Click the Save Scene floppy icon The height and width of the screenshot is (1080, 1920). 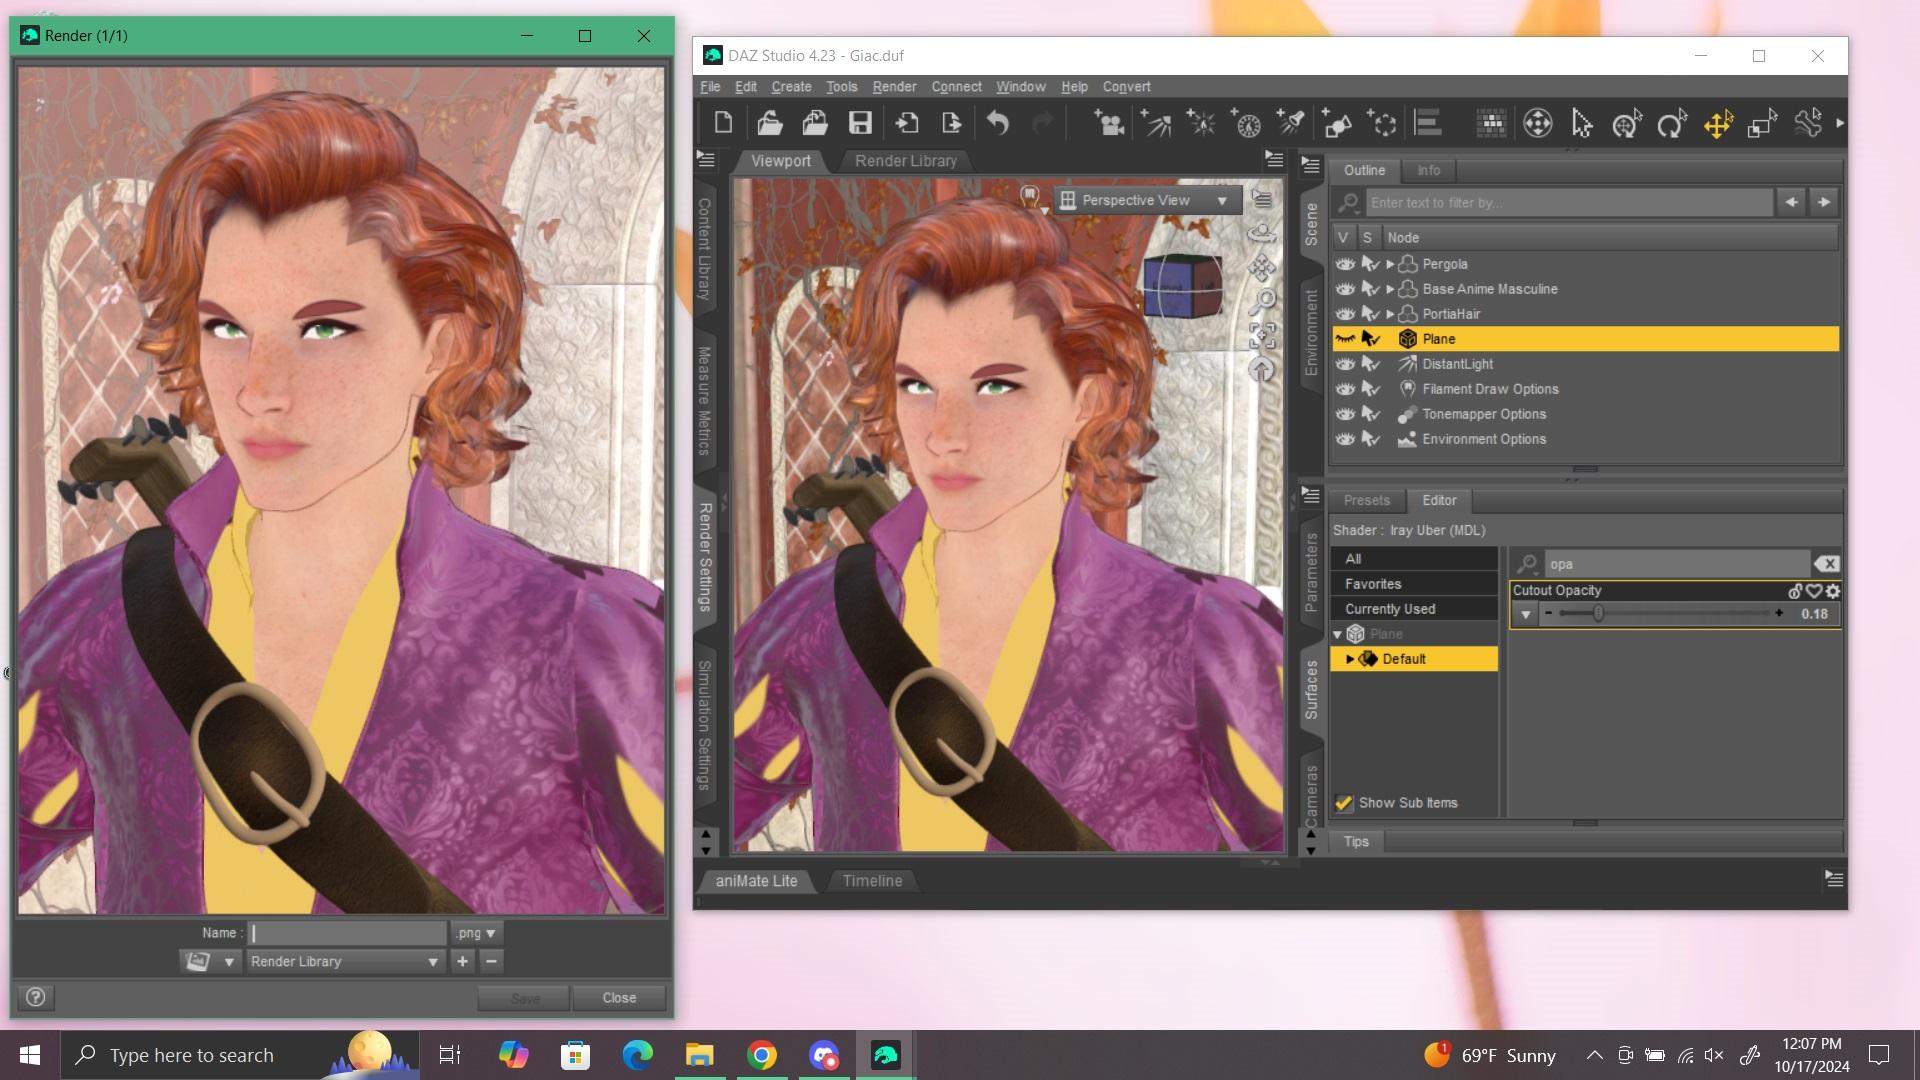(x=860, y=123)
